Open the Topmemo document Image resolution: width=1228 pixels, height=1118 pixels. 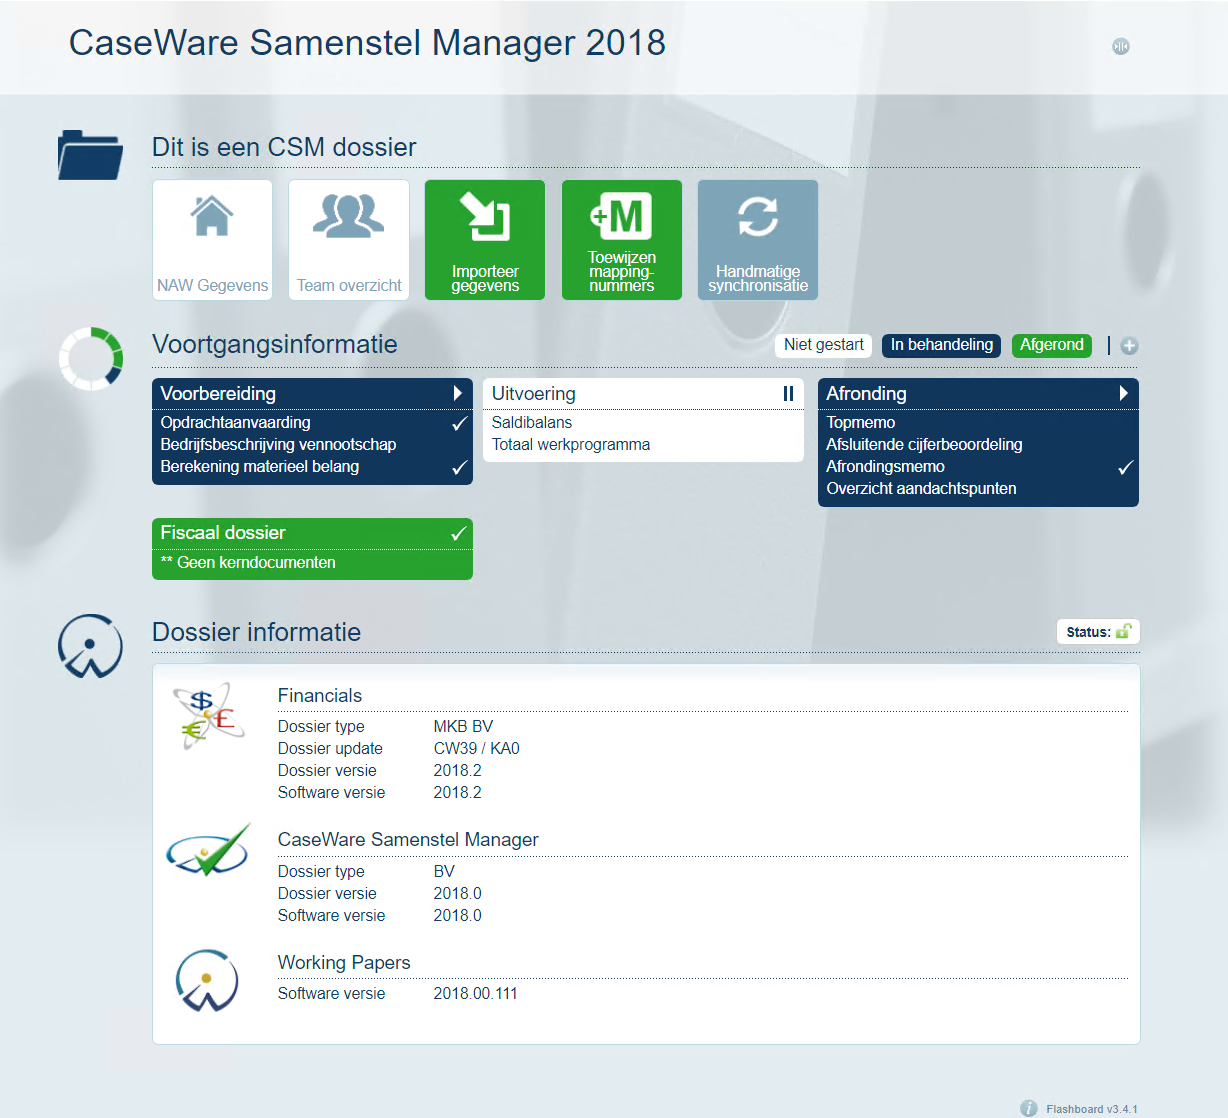click(861, 423)
